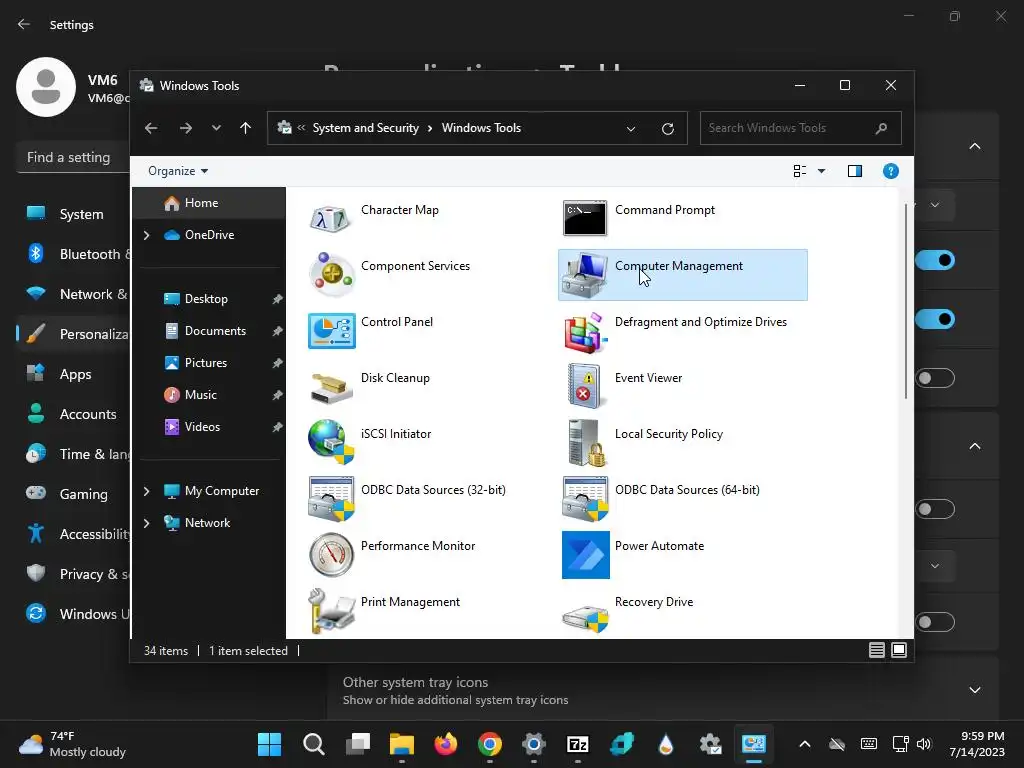Viewport: 1024px width, 768px height.
Task: Open Apps in Settings sidebar
Action: click(x=73, y=374)
